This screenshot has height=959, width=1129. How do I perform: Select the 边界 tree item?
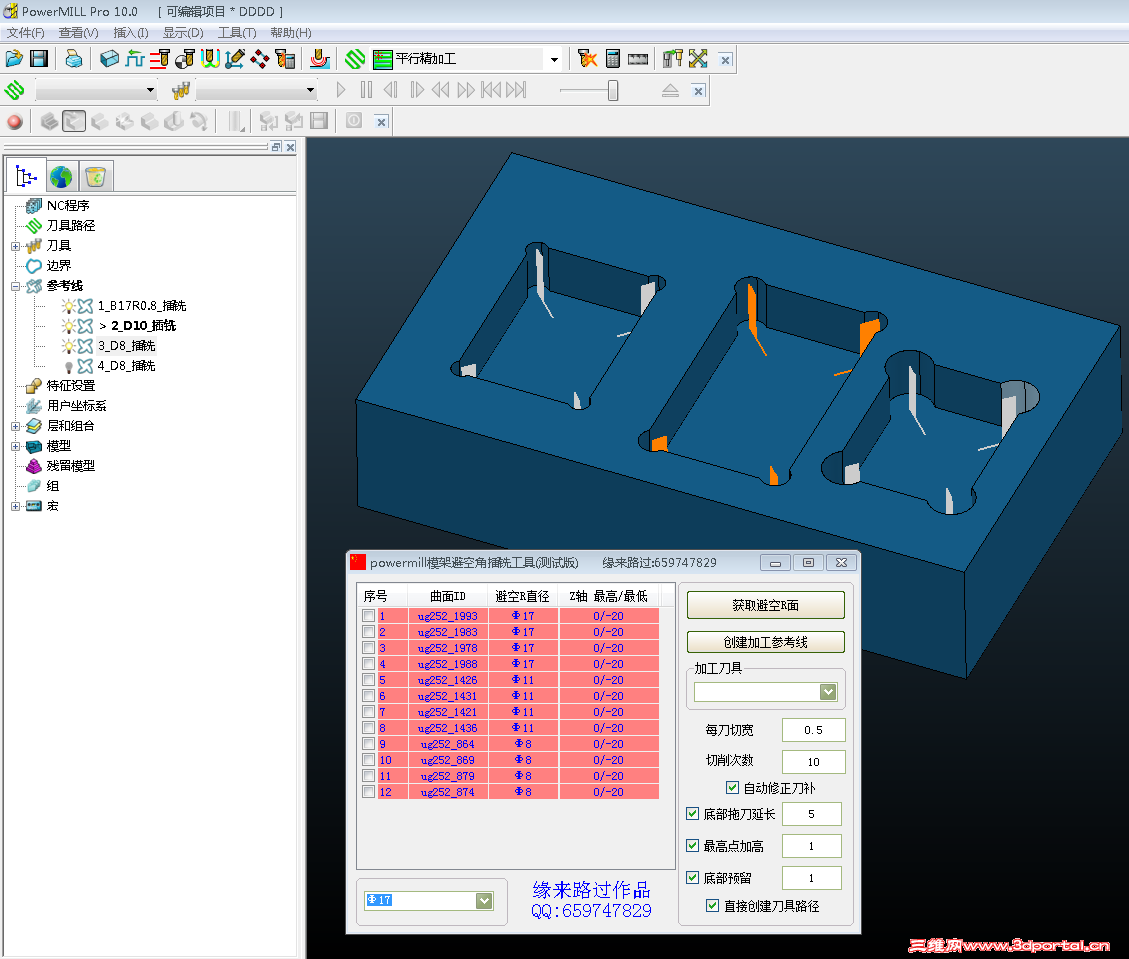(x=58, y=266)
